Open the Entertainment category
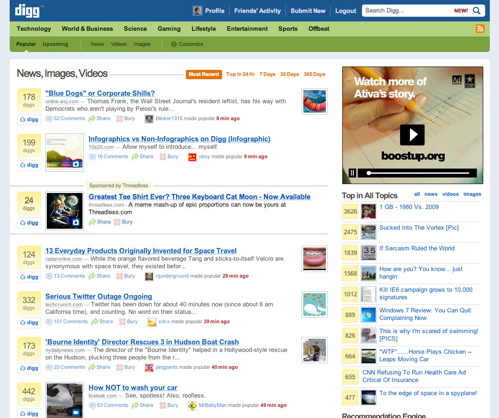Viewport: 499px width, 418px height. (247, 29)
